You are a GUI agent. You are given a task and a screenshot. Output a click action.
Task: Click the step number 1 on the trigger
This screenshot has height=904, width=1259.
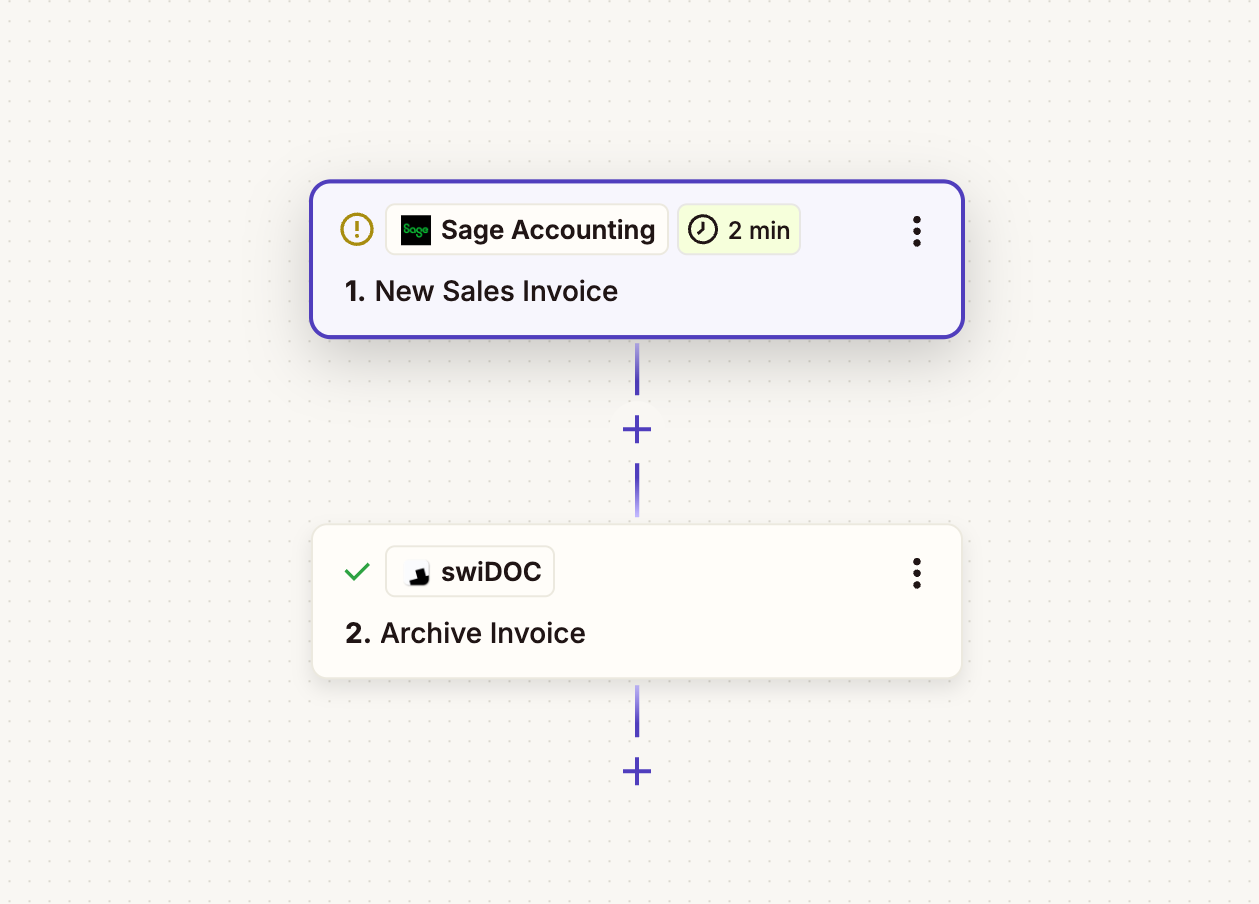click(x=355, y=291)
